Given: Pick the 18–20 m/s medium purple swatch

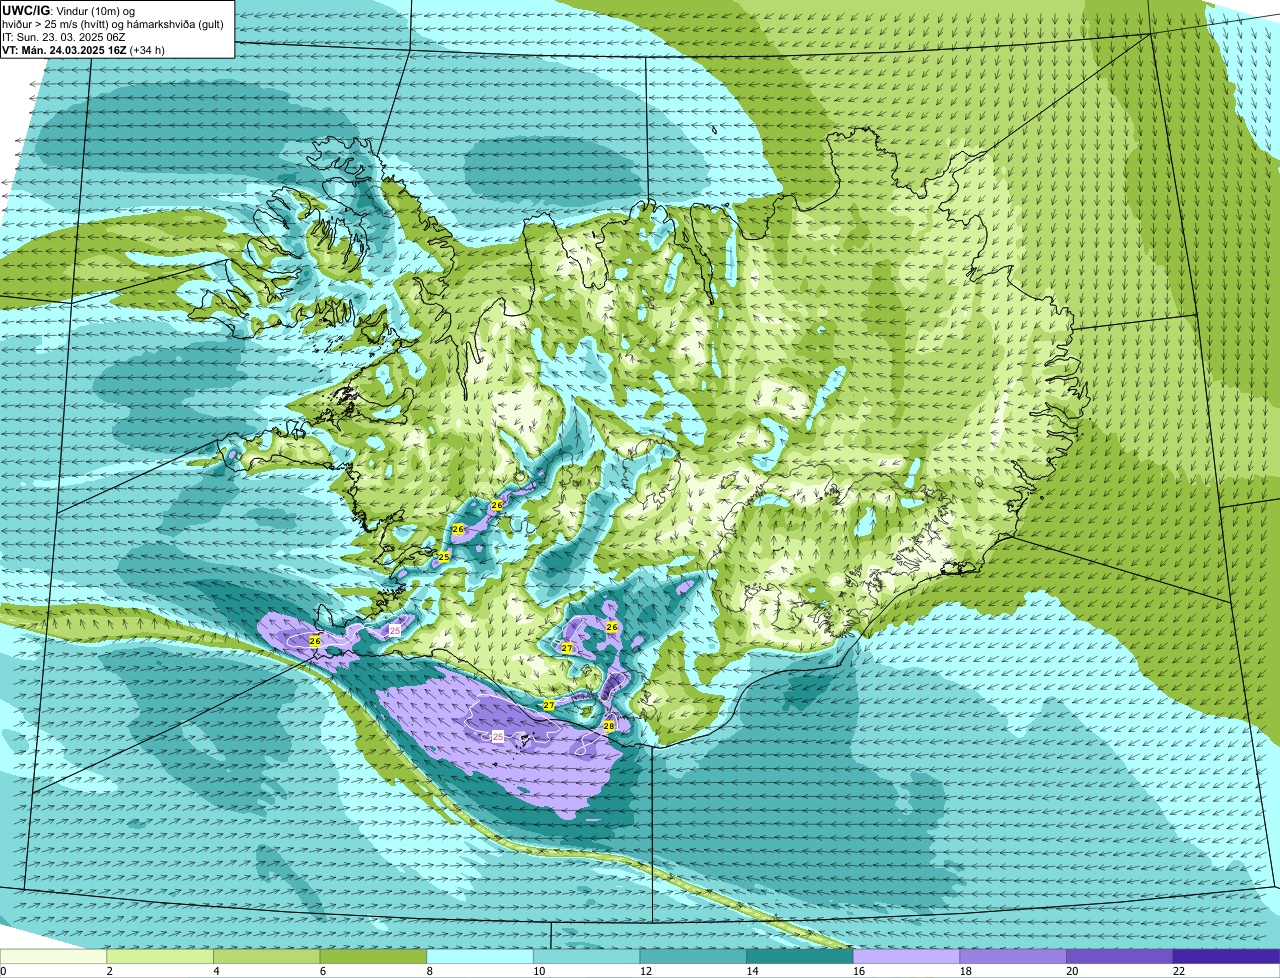Looking at the screenshot, I should 1013,957.
